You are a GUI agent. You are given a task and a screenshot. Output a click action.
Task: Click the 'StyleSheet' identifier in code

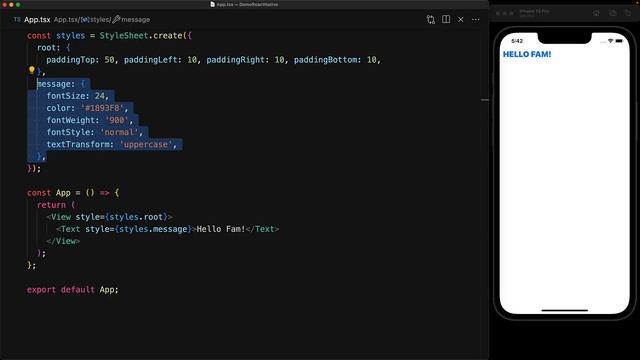point(124,36)
